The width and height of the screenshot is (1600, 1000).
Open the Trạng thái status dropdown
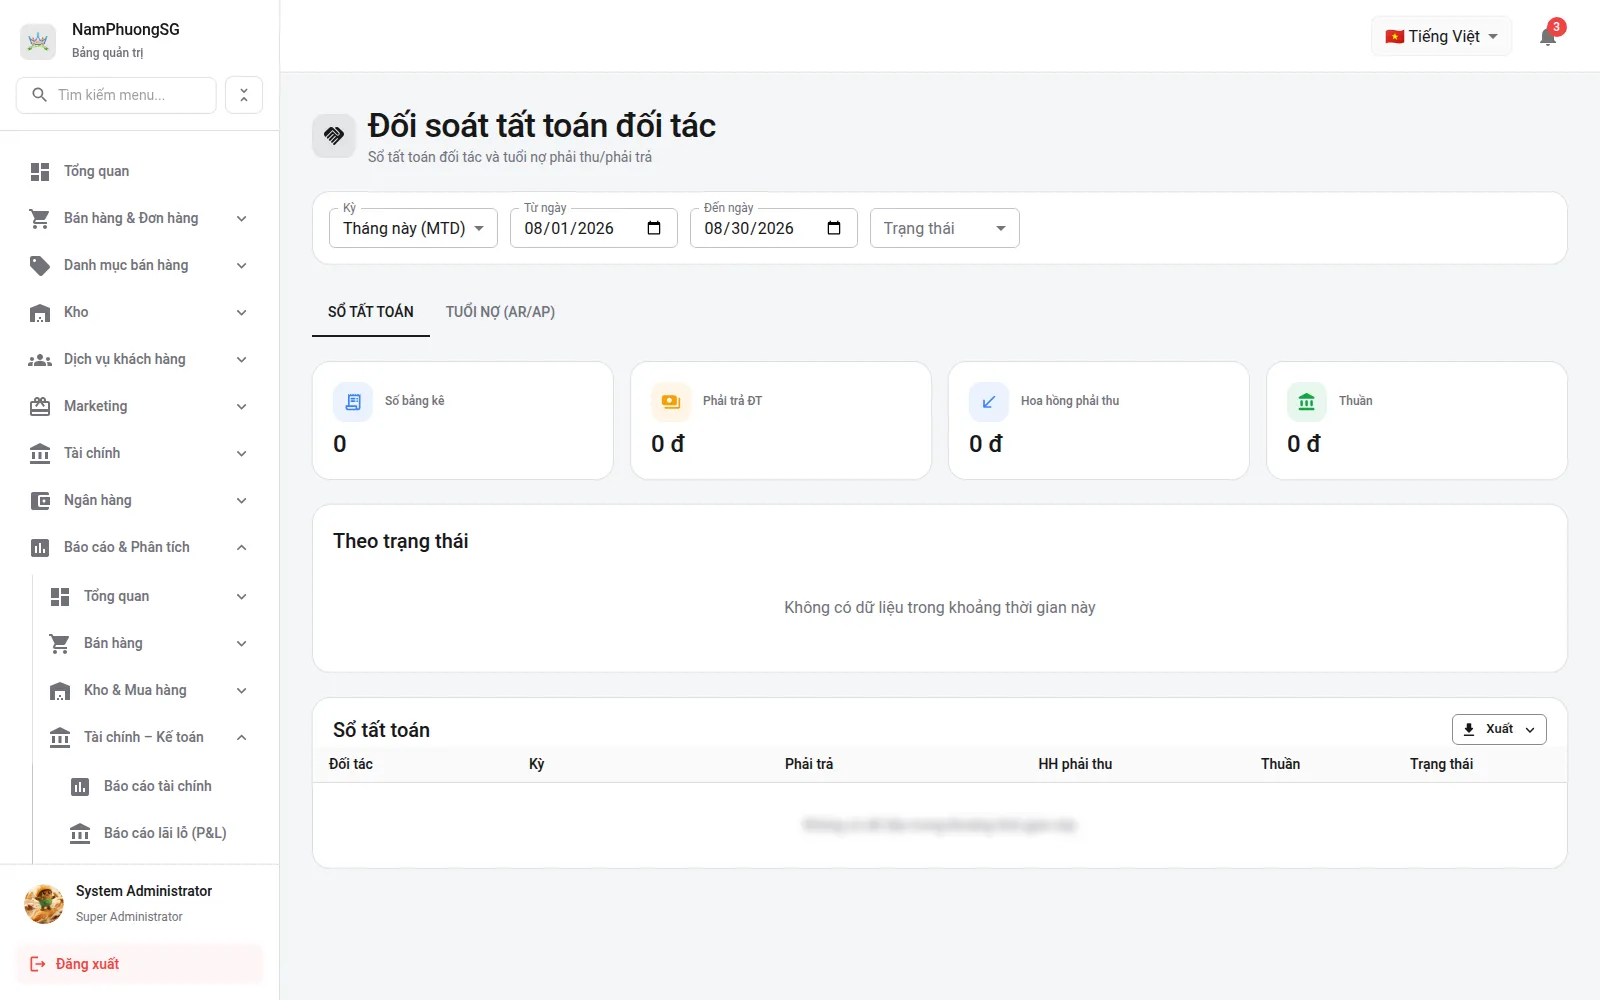tap(945, 228)
